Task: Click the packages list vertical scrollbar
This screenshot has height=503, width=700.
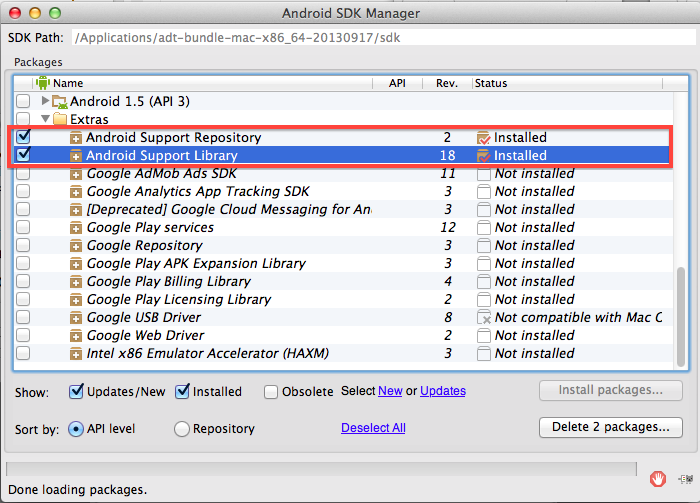Action: [681, 316]
